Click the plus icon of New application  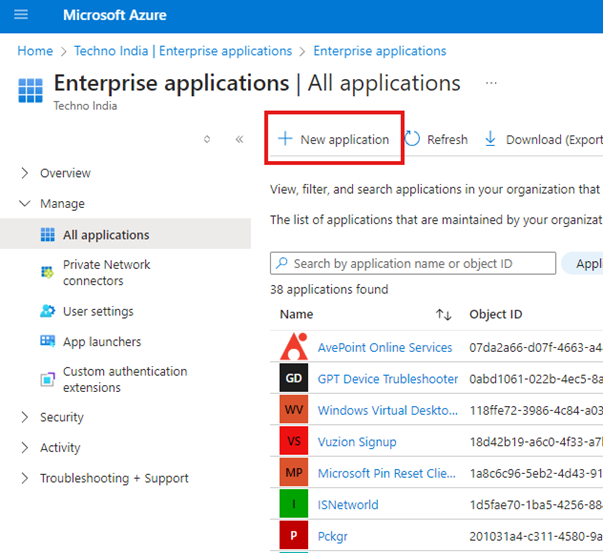tap(285, 138)
